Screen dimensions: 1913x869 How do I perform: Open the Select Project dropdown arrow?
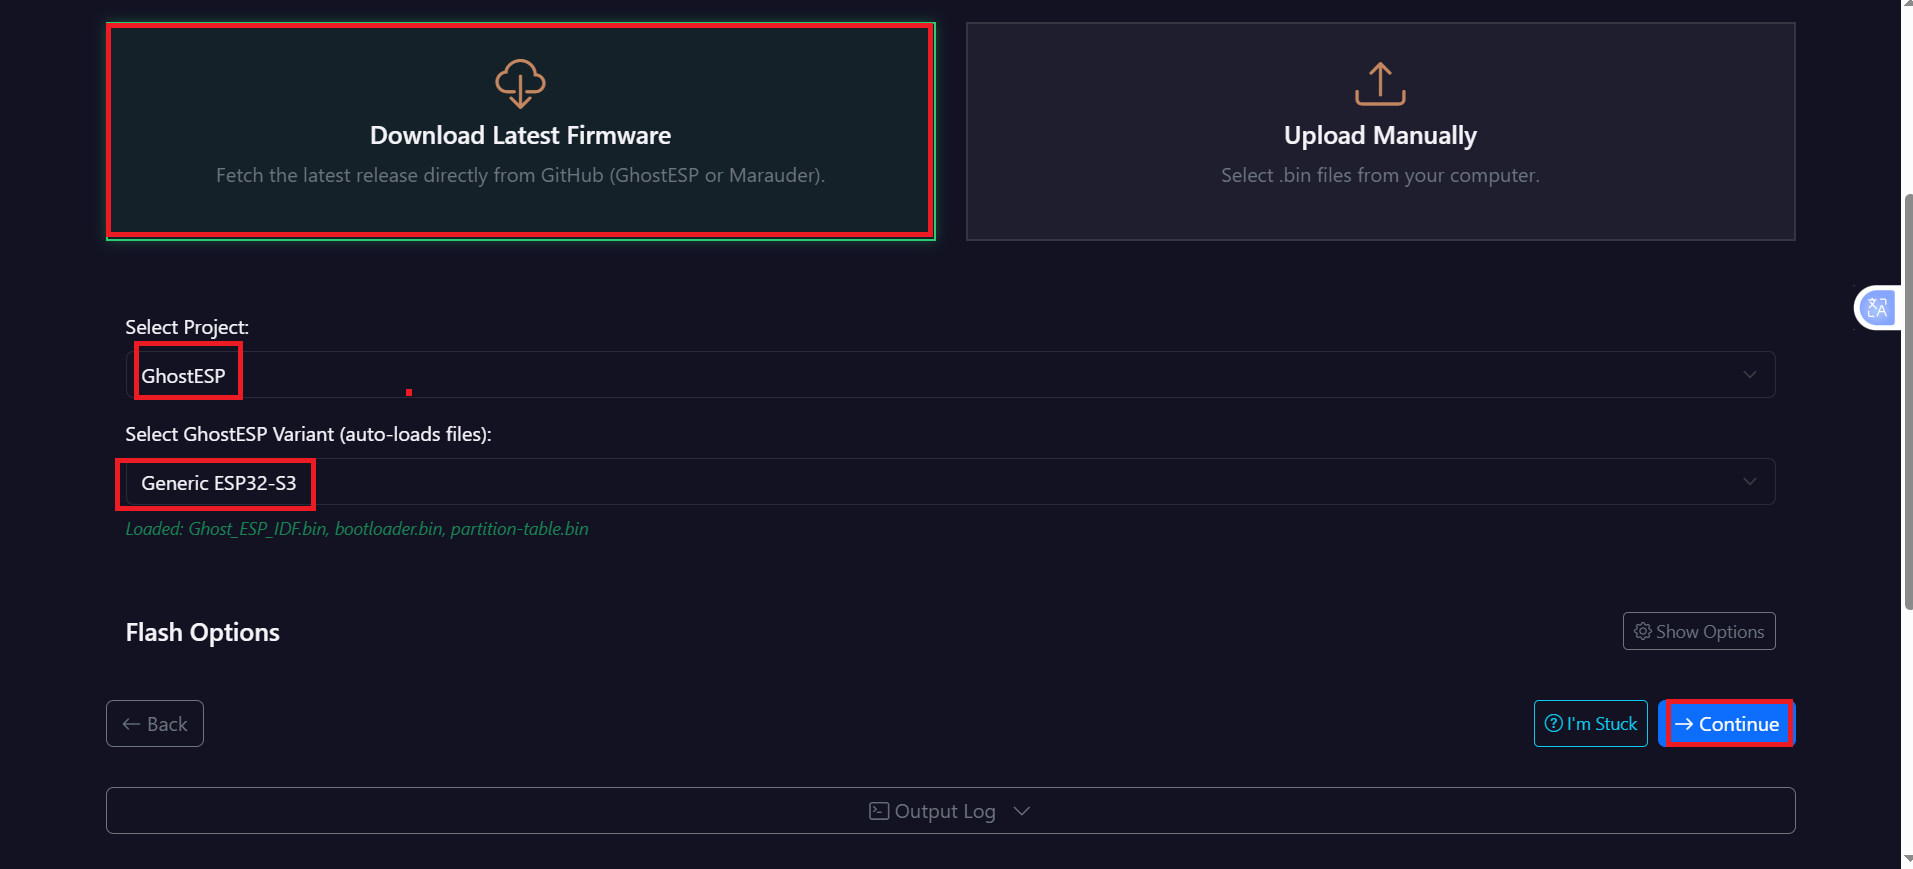click(x=1749, y=375)
